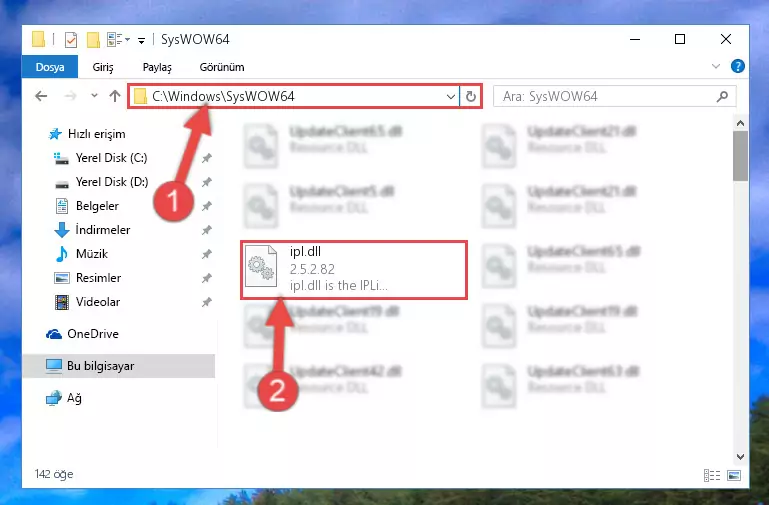Select OneDrive in navigation pane
769x505 pixels.
click(x=82, y=334)
